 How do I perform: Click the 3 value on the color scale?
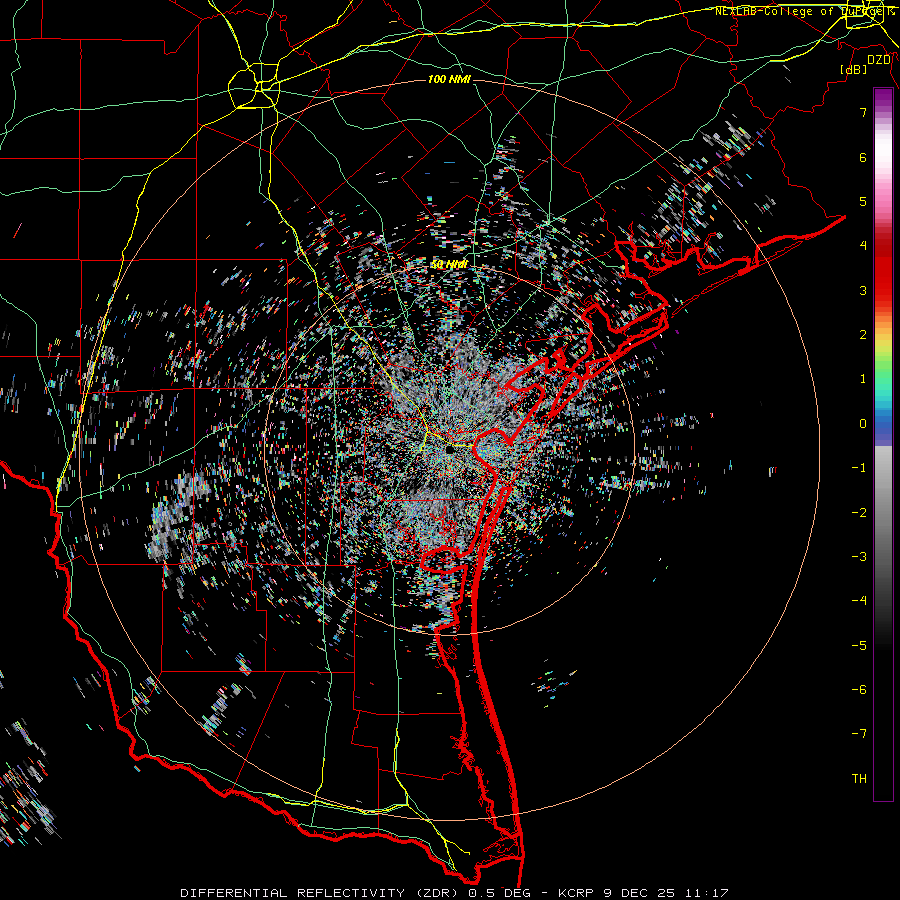click(863, 290)
